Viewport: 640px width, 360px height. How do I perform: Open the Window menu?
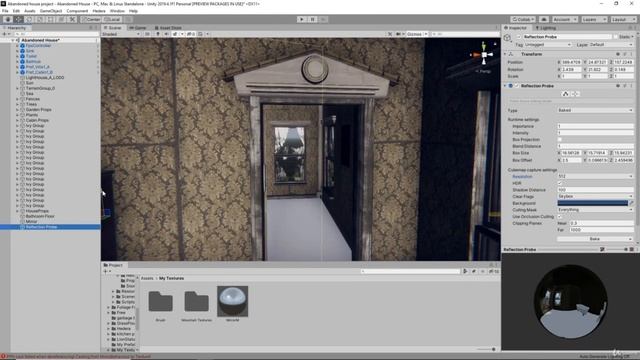pyautogui.click(x=117, y=11)
